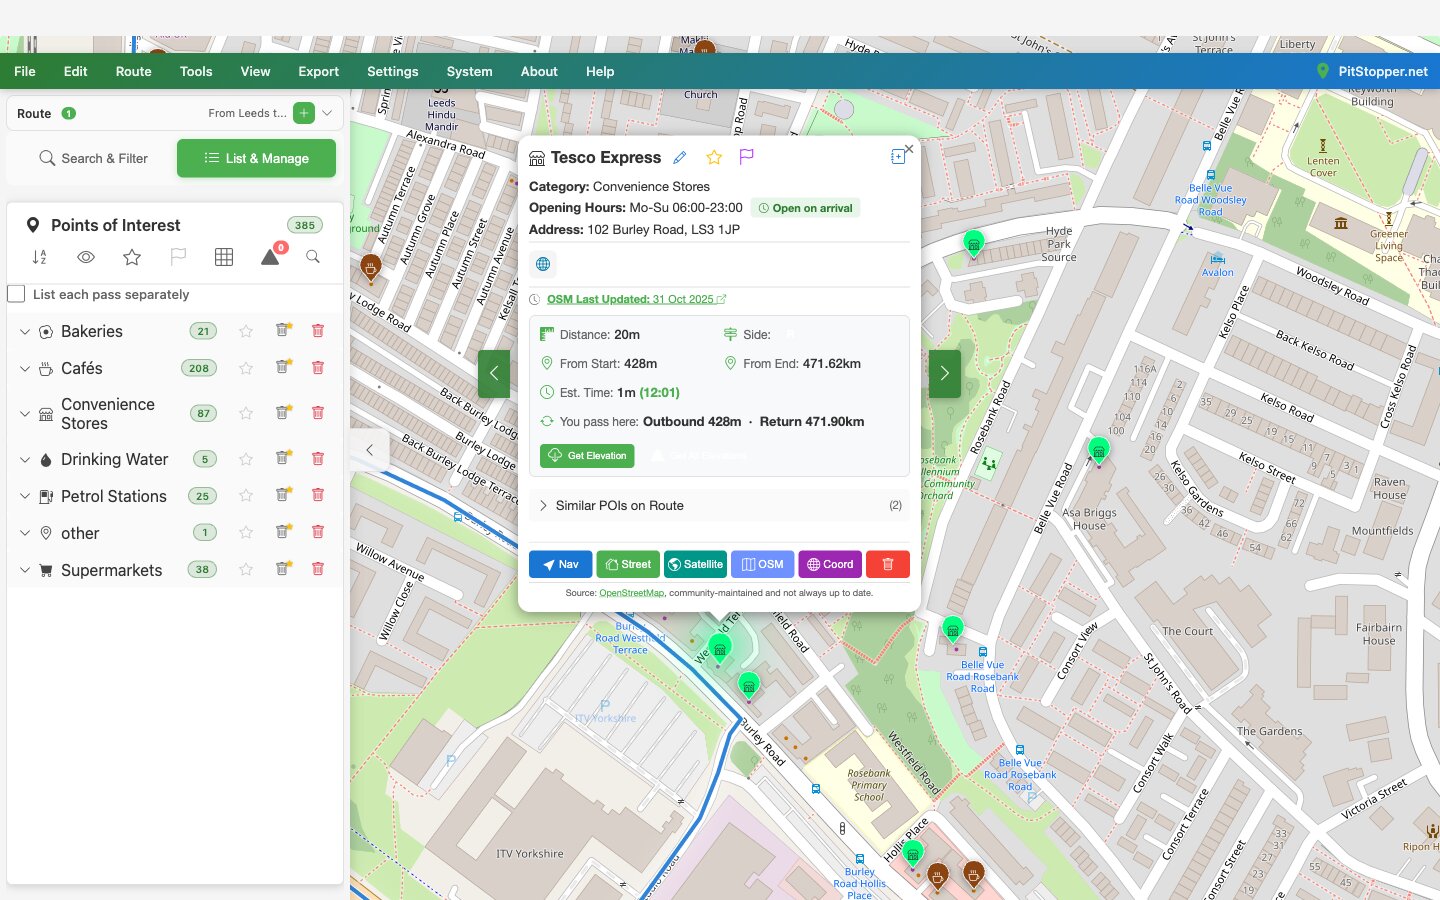The width and height of the screenshot is (1440, 900).
Task: Click the purple Coord button
Action: click(830, 564)
